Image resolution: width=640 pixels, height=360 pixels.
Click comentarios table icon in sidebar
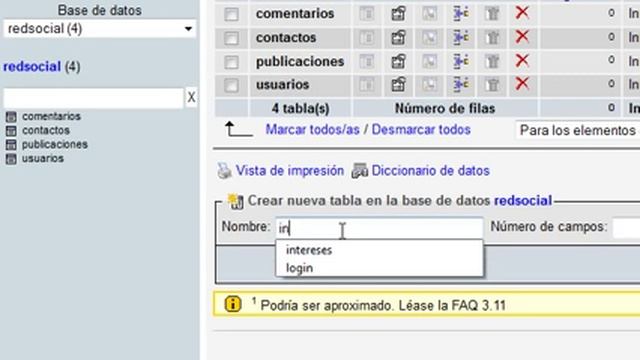coord(11,117)
